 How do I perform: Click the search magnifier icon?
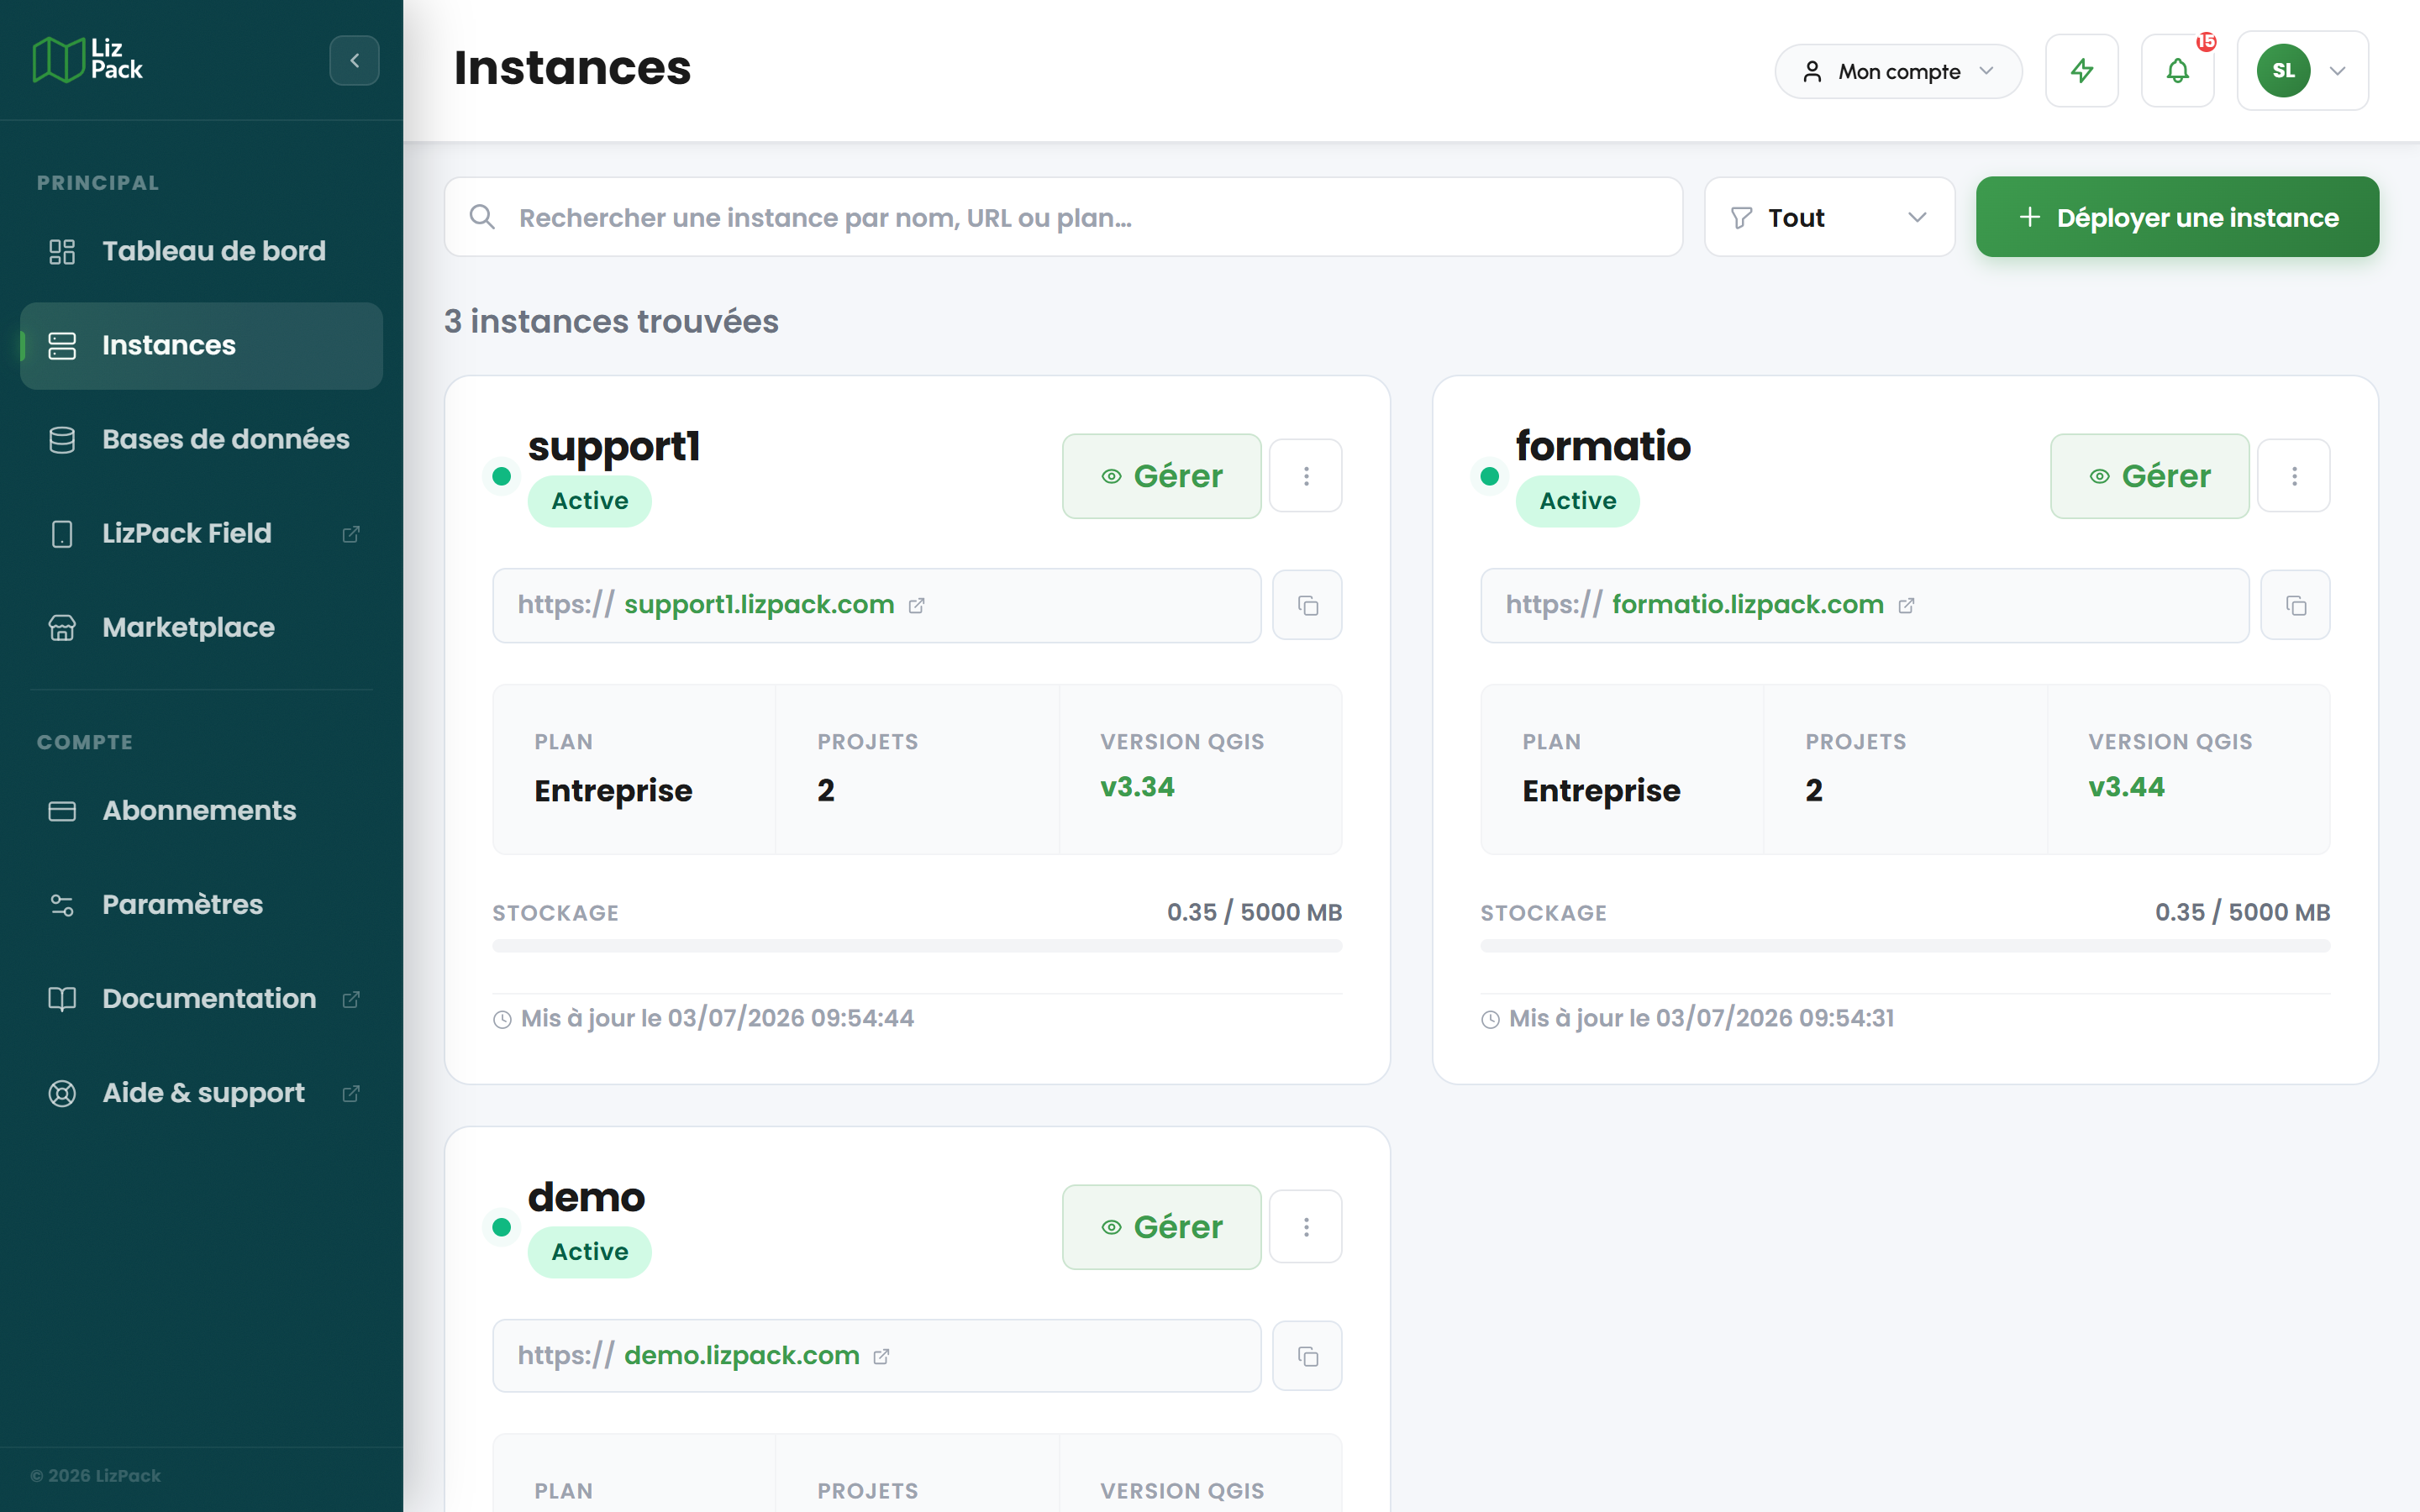(x=482, y=217)
